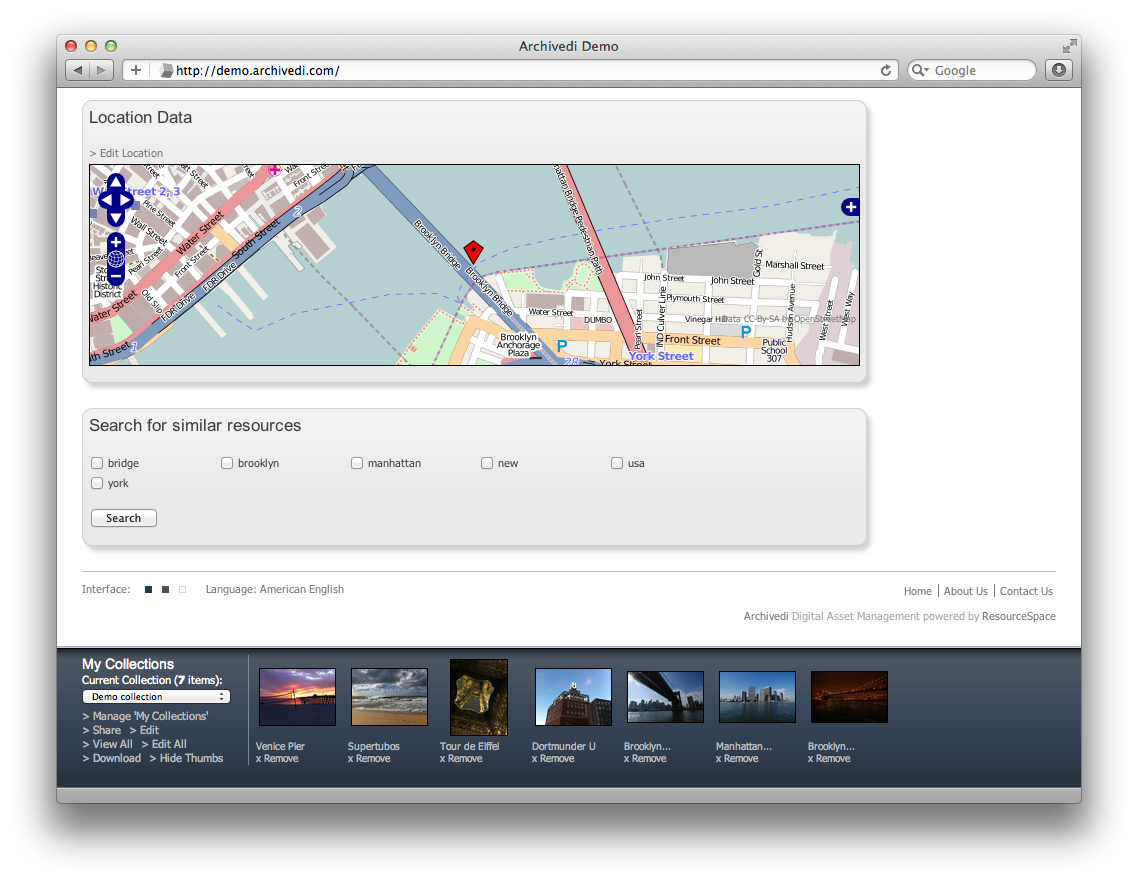The width and height of the screenshot is (1138, 882).
Task: Pan the map left with arrow
Action: point(105,201)
